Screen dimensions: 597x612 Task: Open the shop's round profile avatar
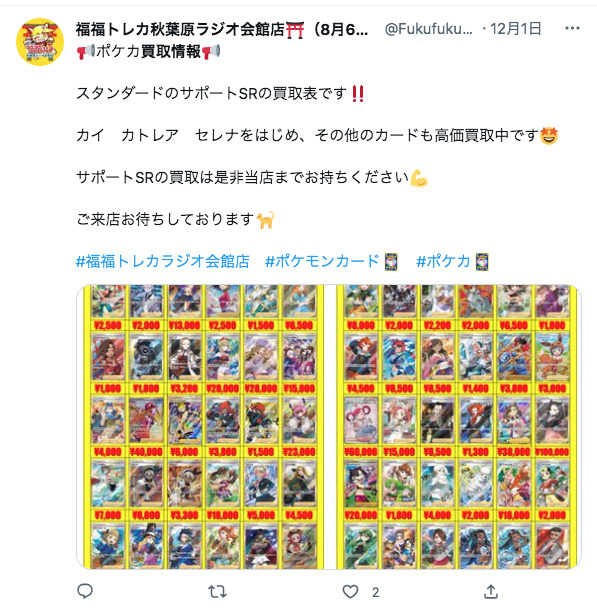pyautogui.click(x=40, y=42)
